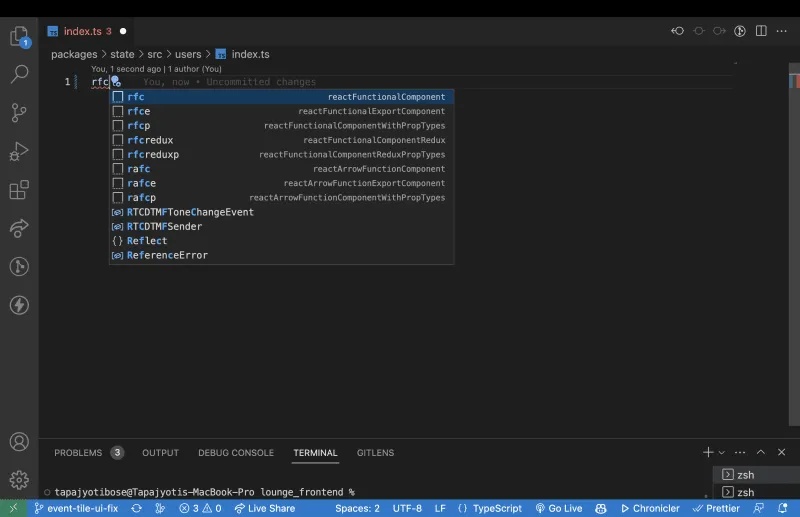This screenshot has height=517, width=800.
Task: Open the Extensions view
Action: [19, 190]
